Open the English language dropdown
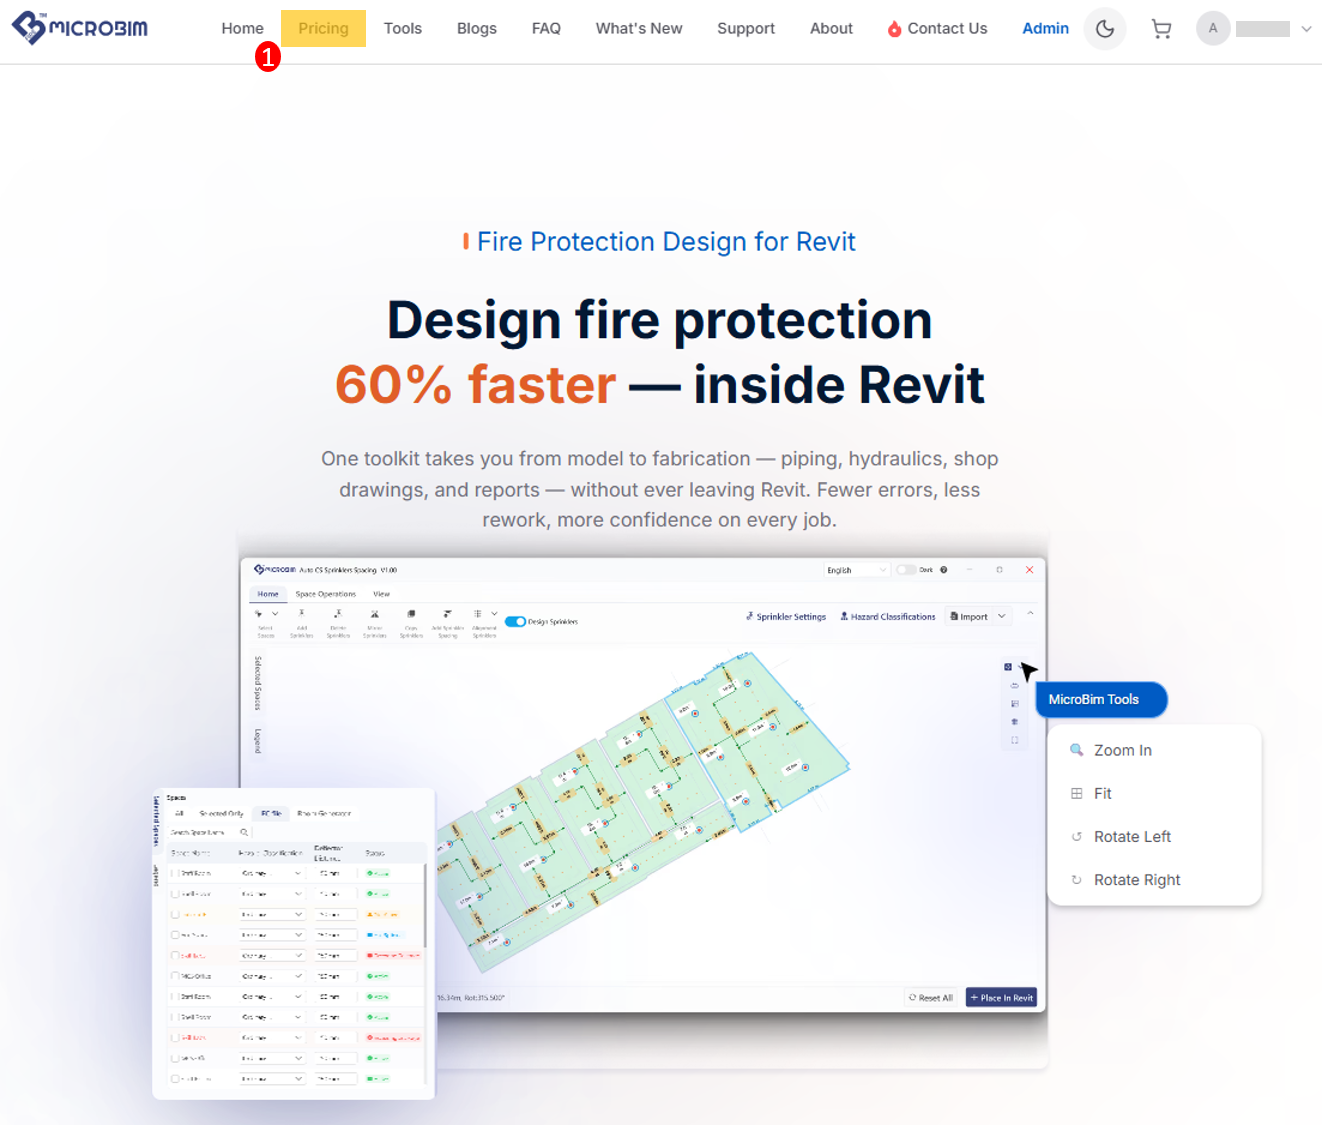 856,570
